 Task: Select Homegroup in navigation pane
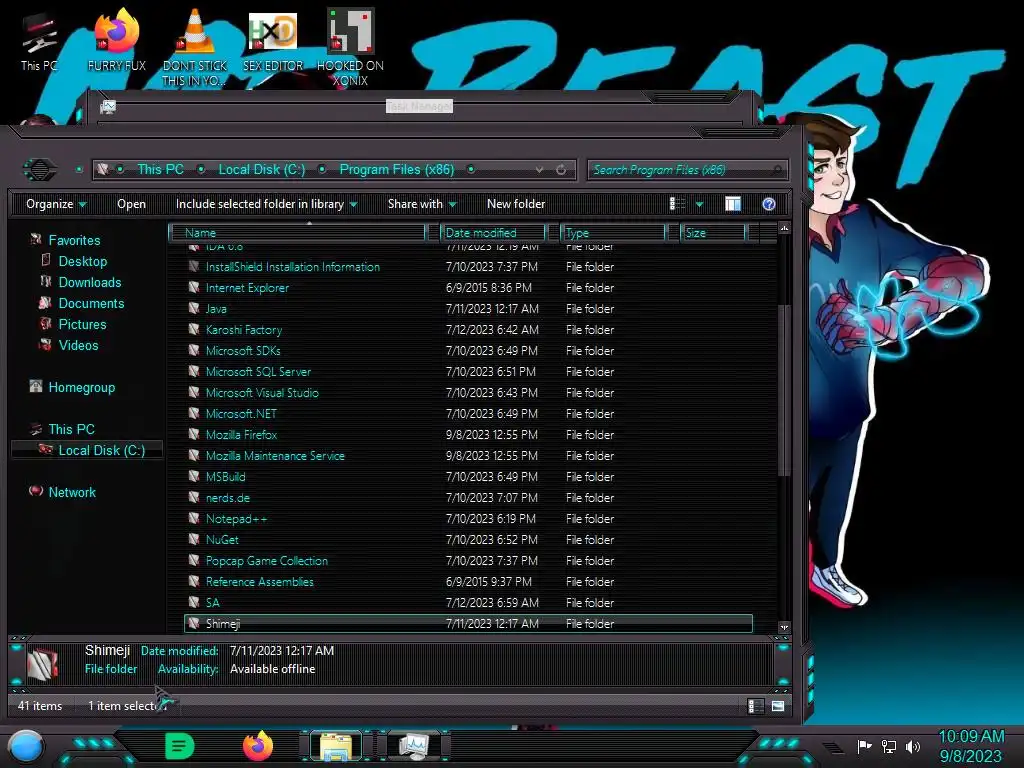[81, 387]
